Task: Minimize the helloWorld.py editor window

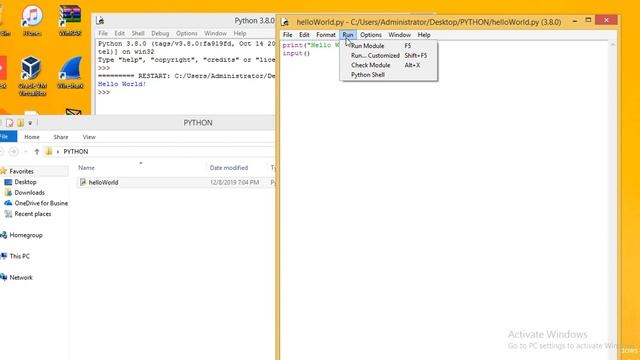Action: pyautogui.click(x=574, y=20)
